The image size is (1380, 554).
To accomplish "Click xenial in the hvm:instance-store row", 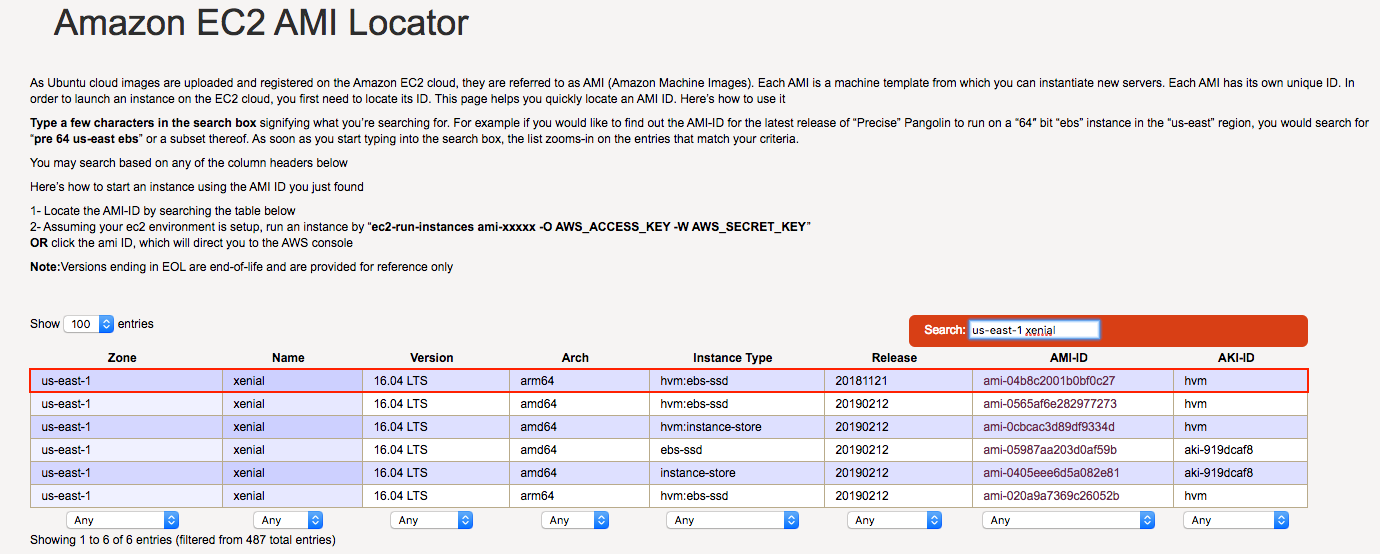I will pyautogui.click(x=293, y=427).
